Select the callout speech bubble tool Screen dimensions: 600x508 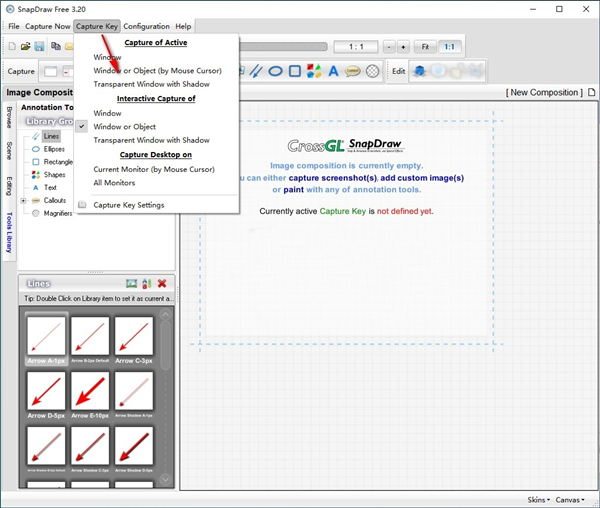click(x=352, y=71)
